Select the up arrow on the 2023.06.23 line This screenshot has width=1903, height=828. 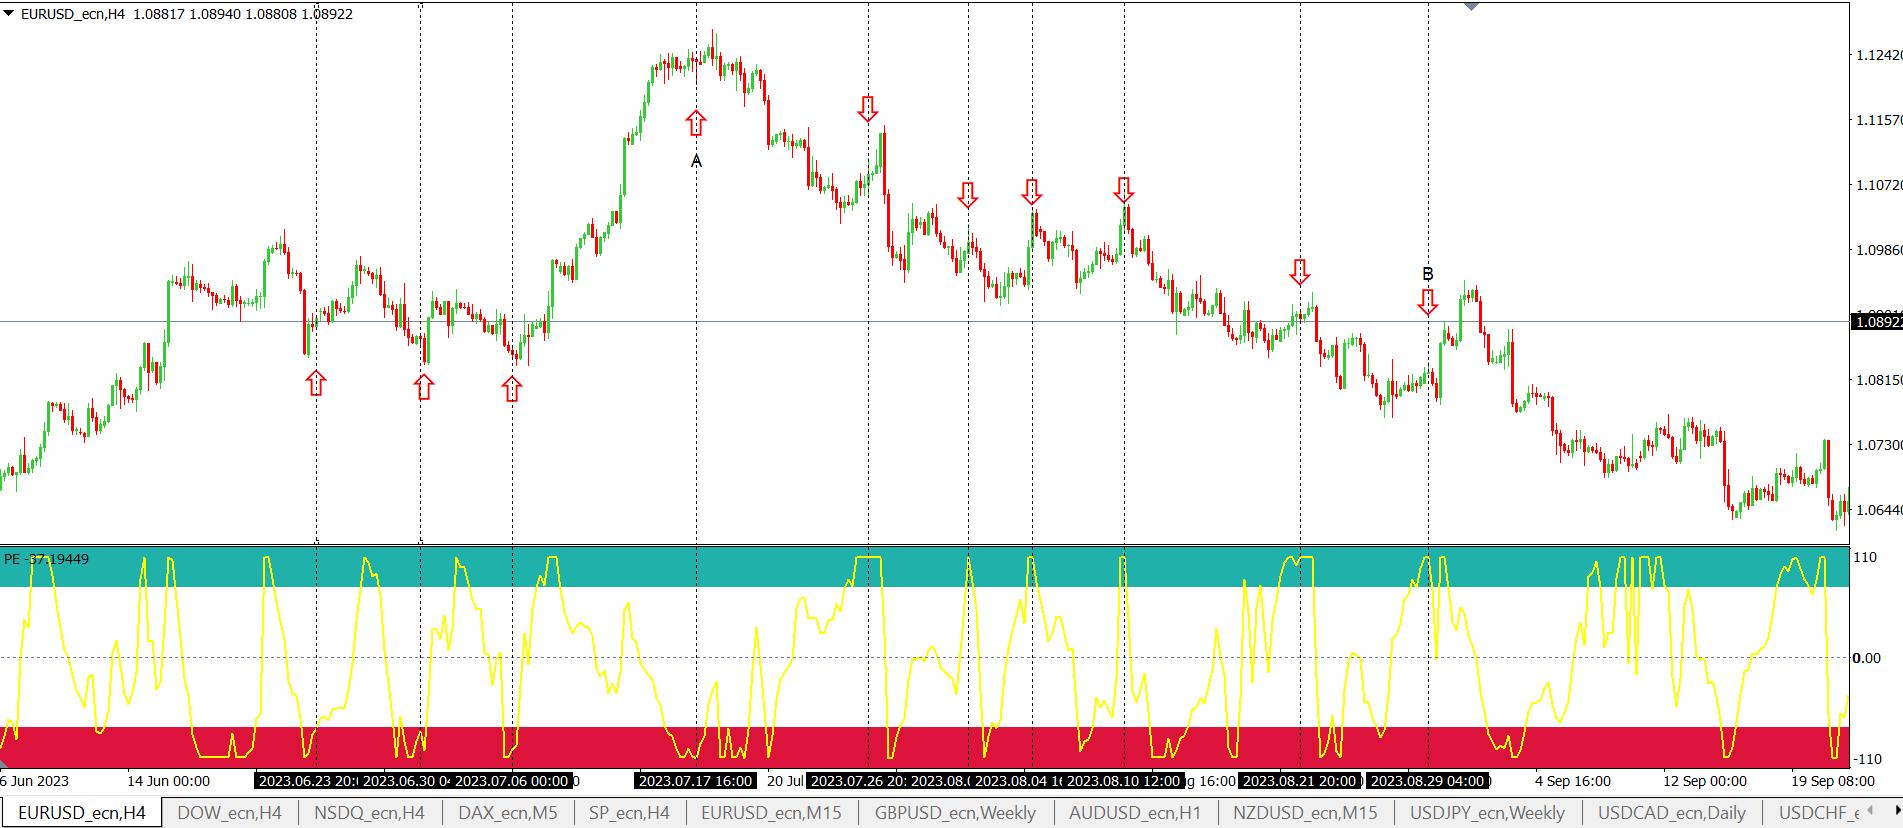[316, 382]
